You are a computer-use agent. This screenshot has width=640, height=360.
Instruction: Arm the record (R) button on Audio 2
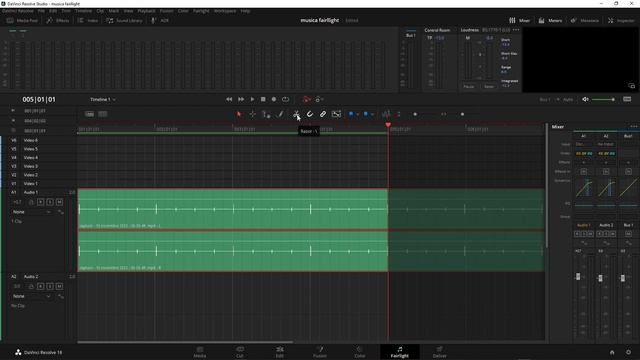pos(40,286)
